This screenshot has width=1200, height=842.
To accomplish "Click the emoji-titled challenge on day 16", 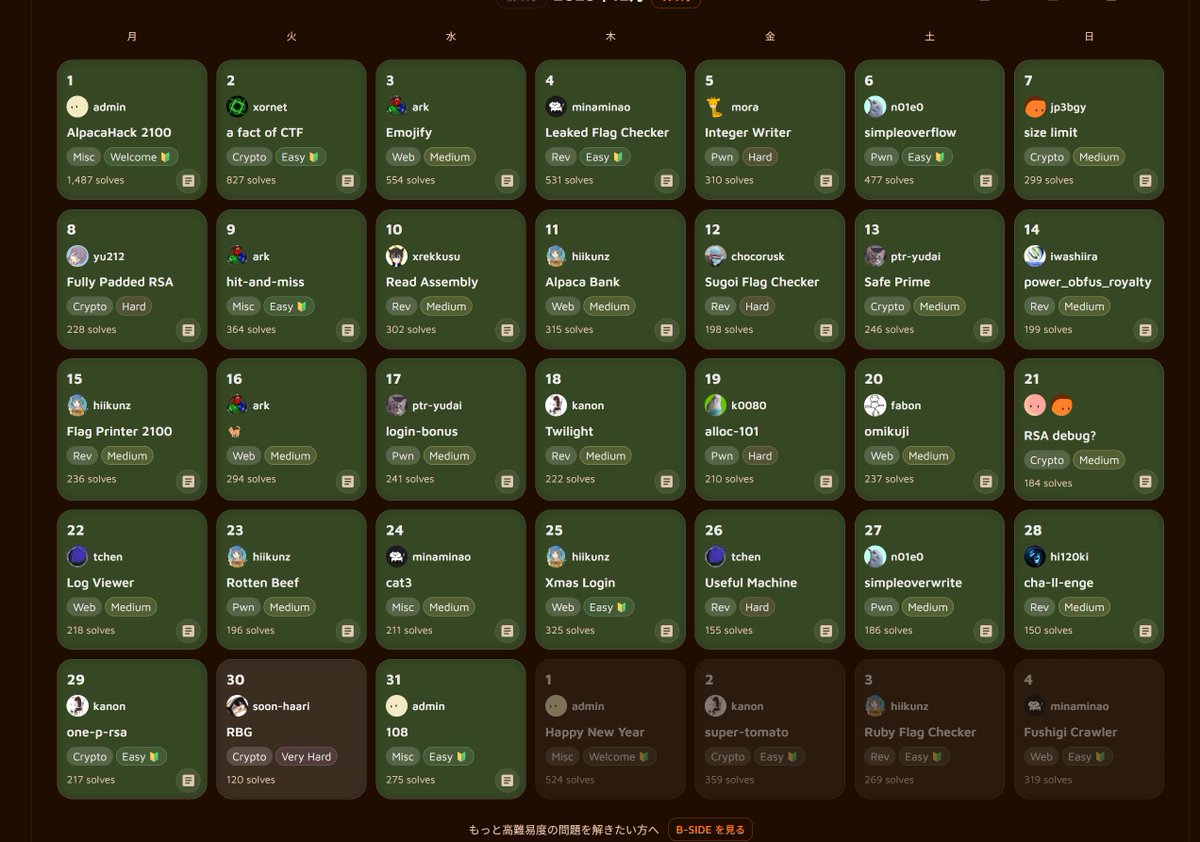I will pos(234,432).
